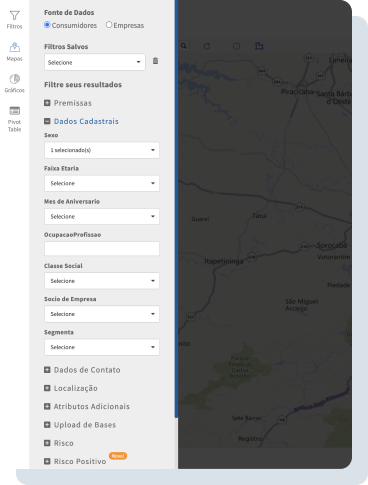The height and width of the screenshot is (485, 368).
Task: Open the Gráficos sidebar icon
Action: (x=14, y=83)
